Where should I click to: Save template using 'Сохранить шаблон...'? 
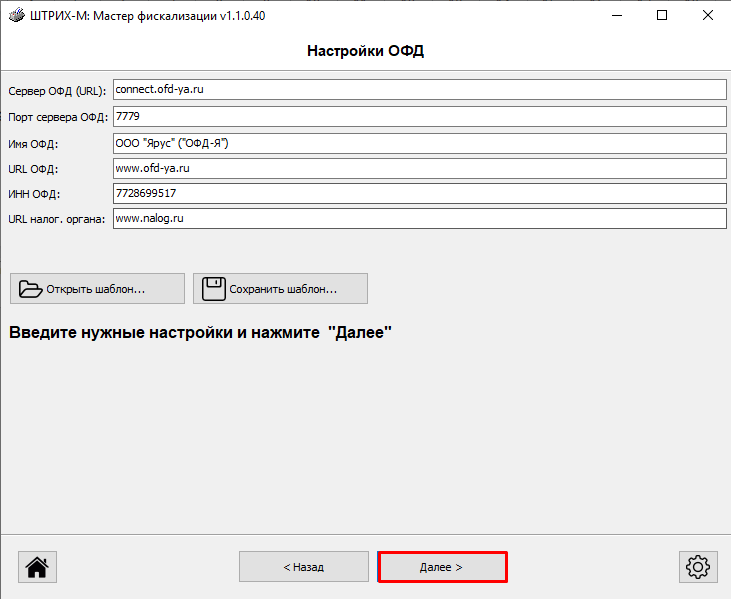pyautogui.click(x=280, y=289)
